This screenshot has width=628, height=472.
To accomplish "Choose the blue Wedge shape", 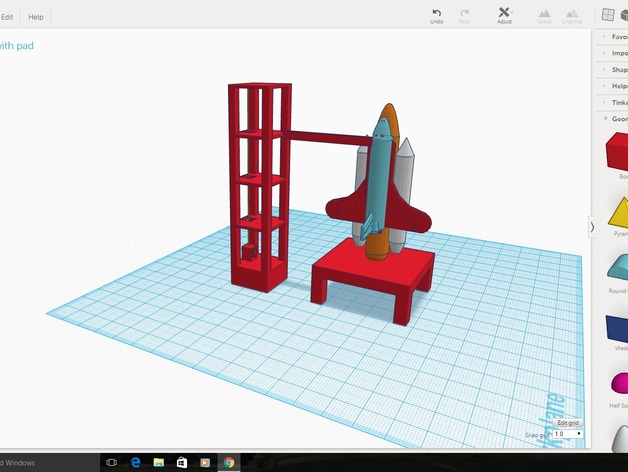I will (x=618, y=326).
